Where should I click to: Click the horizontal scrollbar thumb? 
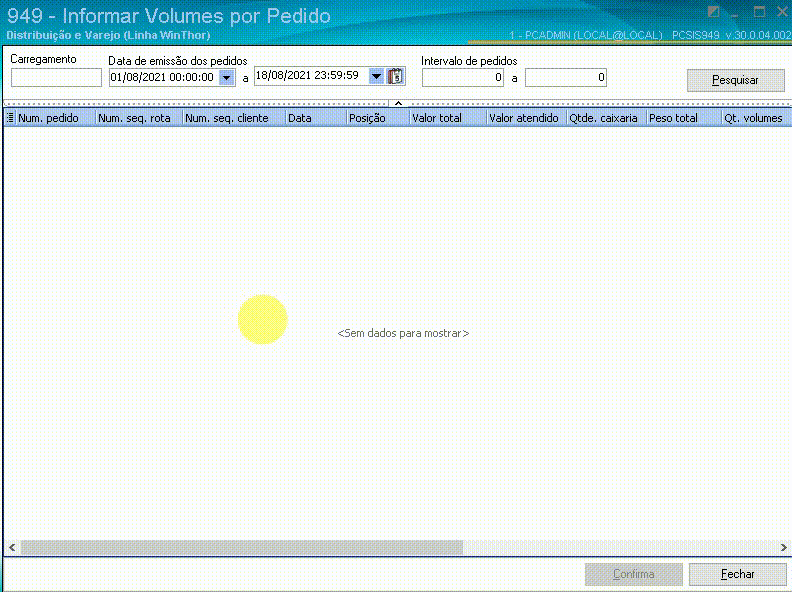tap(241, 547)
